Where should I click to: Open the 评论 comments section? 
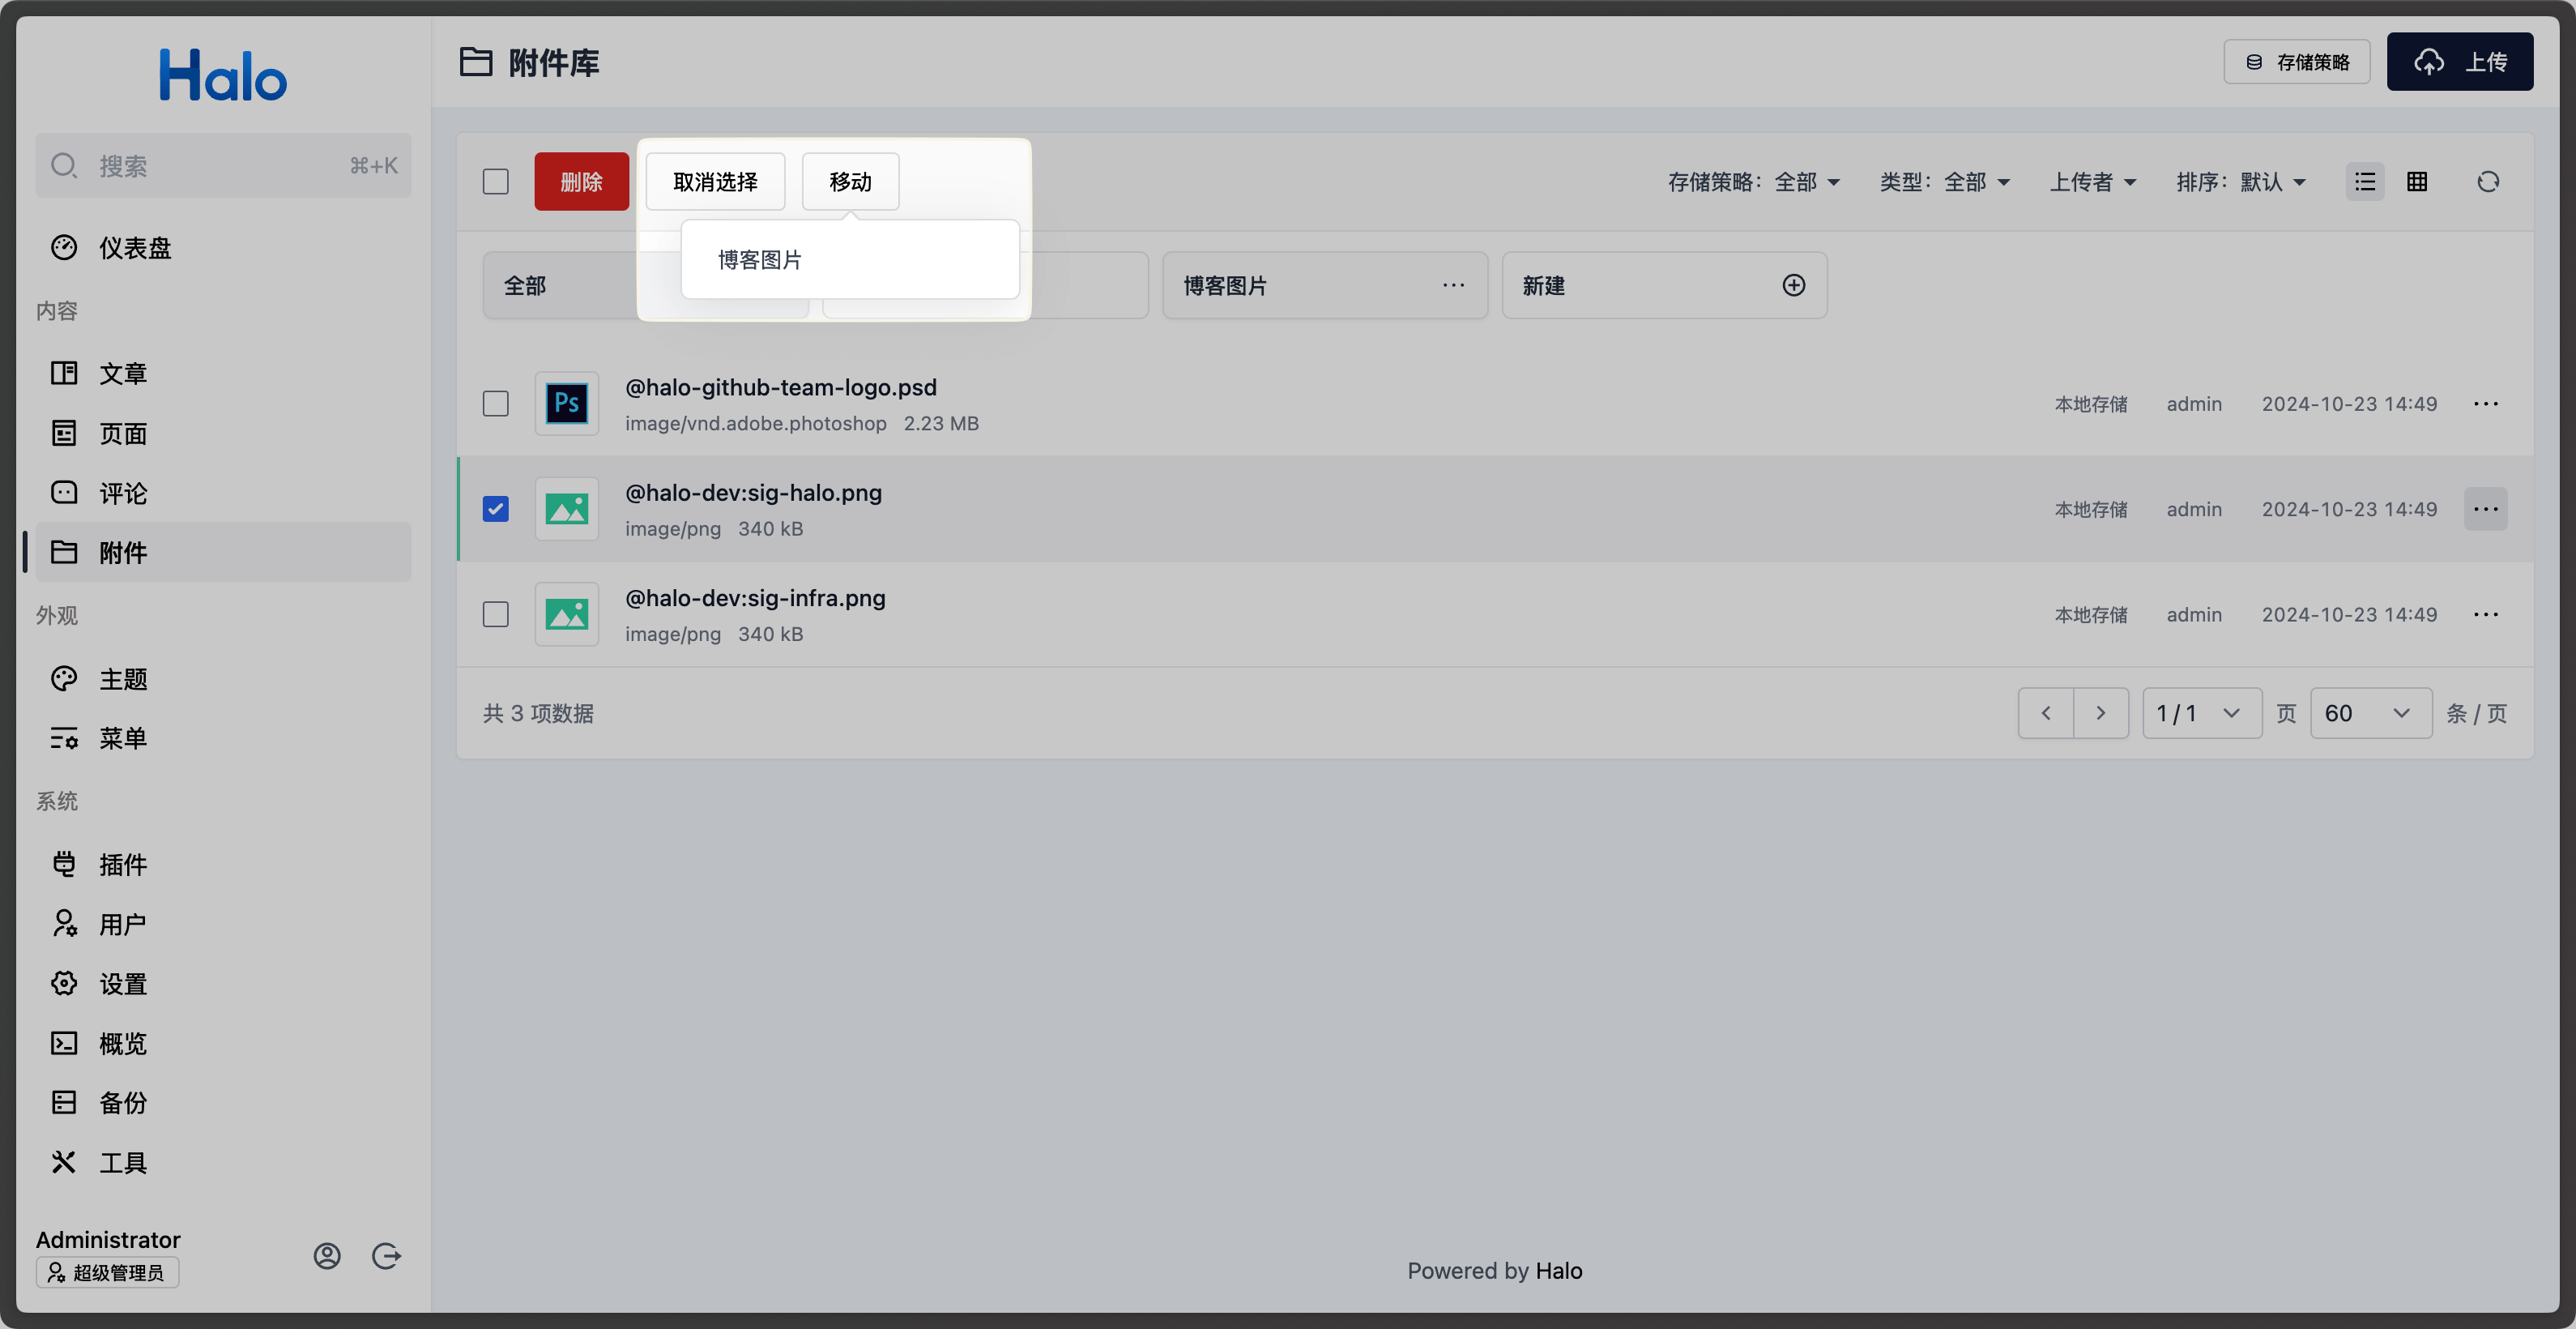[122, 492]
